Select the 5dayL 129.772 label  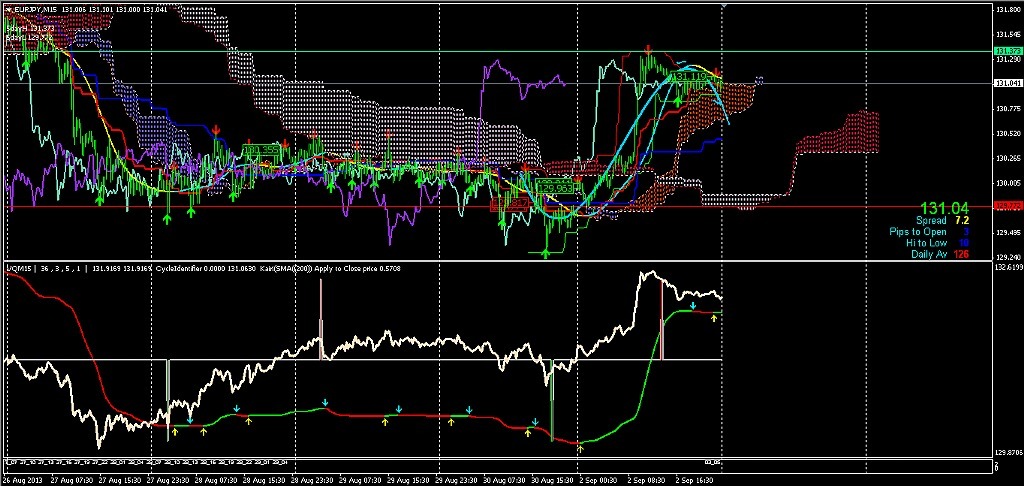(x=27, y=37)
